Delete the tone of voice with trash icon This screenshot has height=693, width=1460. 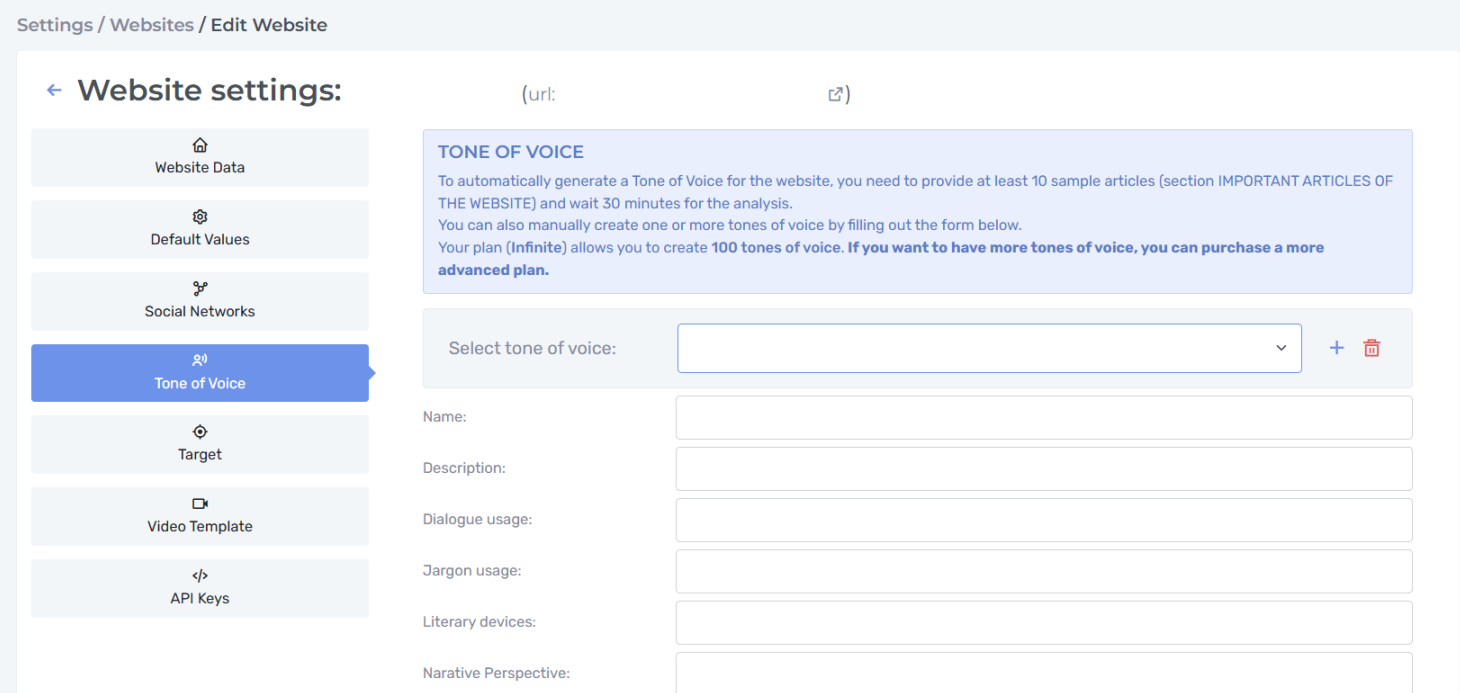click(1372, 348)
